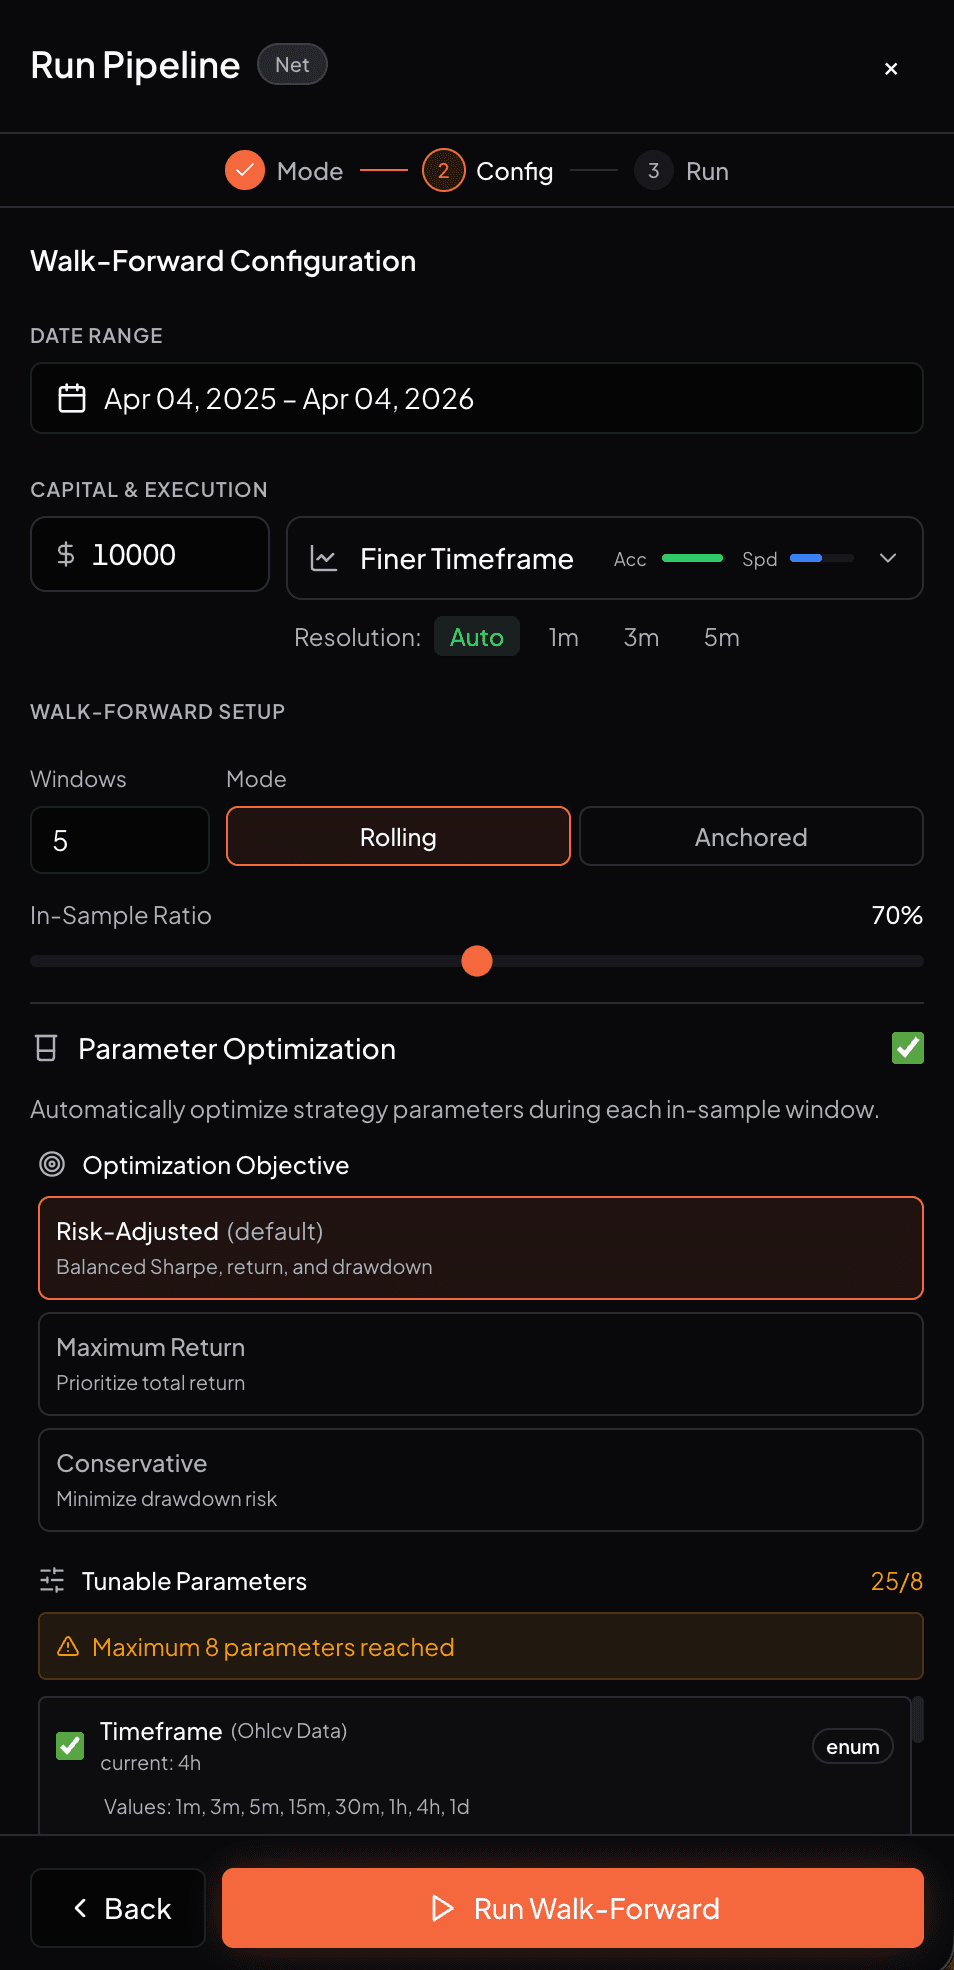Select the Auto resolution option
This screenshot has width=954, height=1970.
477,637
